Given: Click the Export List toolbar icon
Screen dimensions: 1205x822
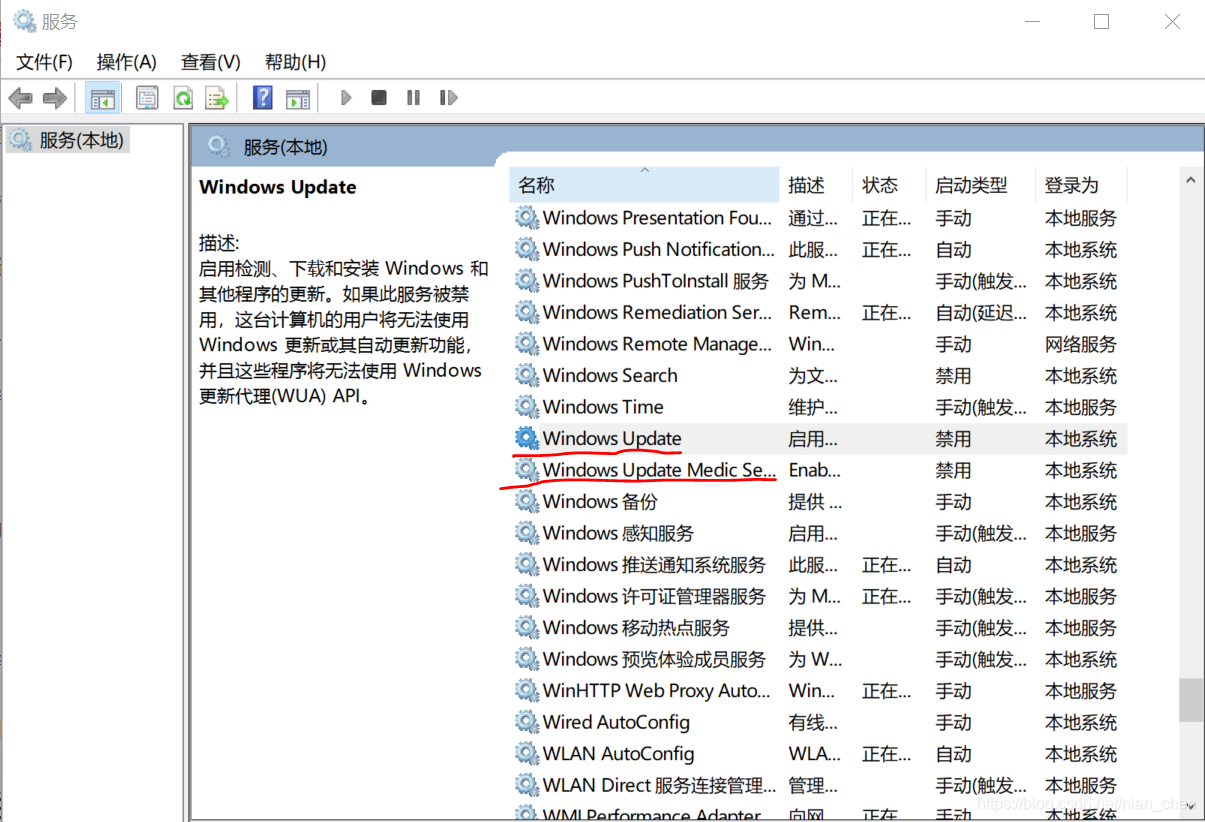Looking at the screenshot, I should (216, 98).
